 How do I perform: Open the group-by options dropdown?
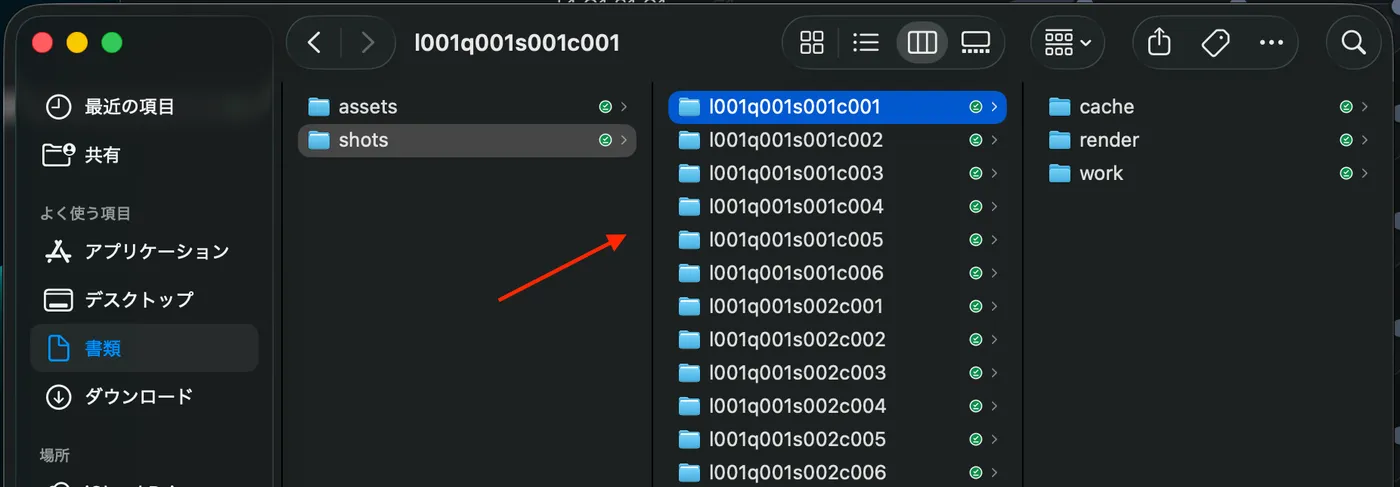(1067, 42)
